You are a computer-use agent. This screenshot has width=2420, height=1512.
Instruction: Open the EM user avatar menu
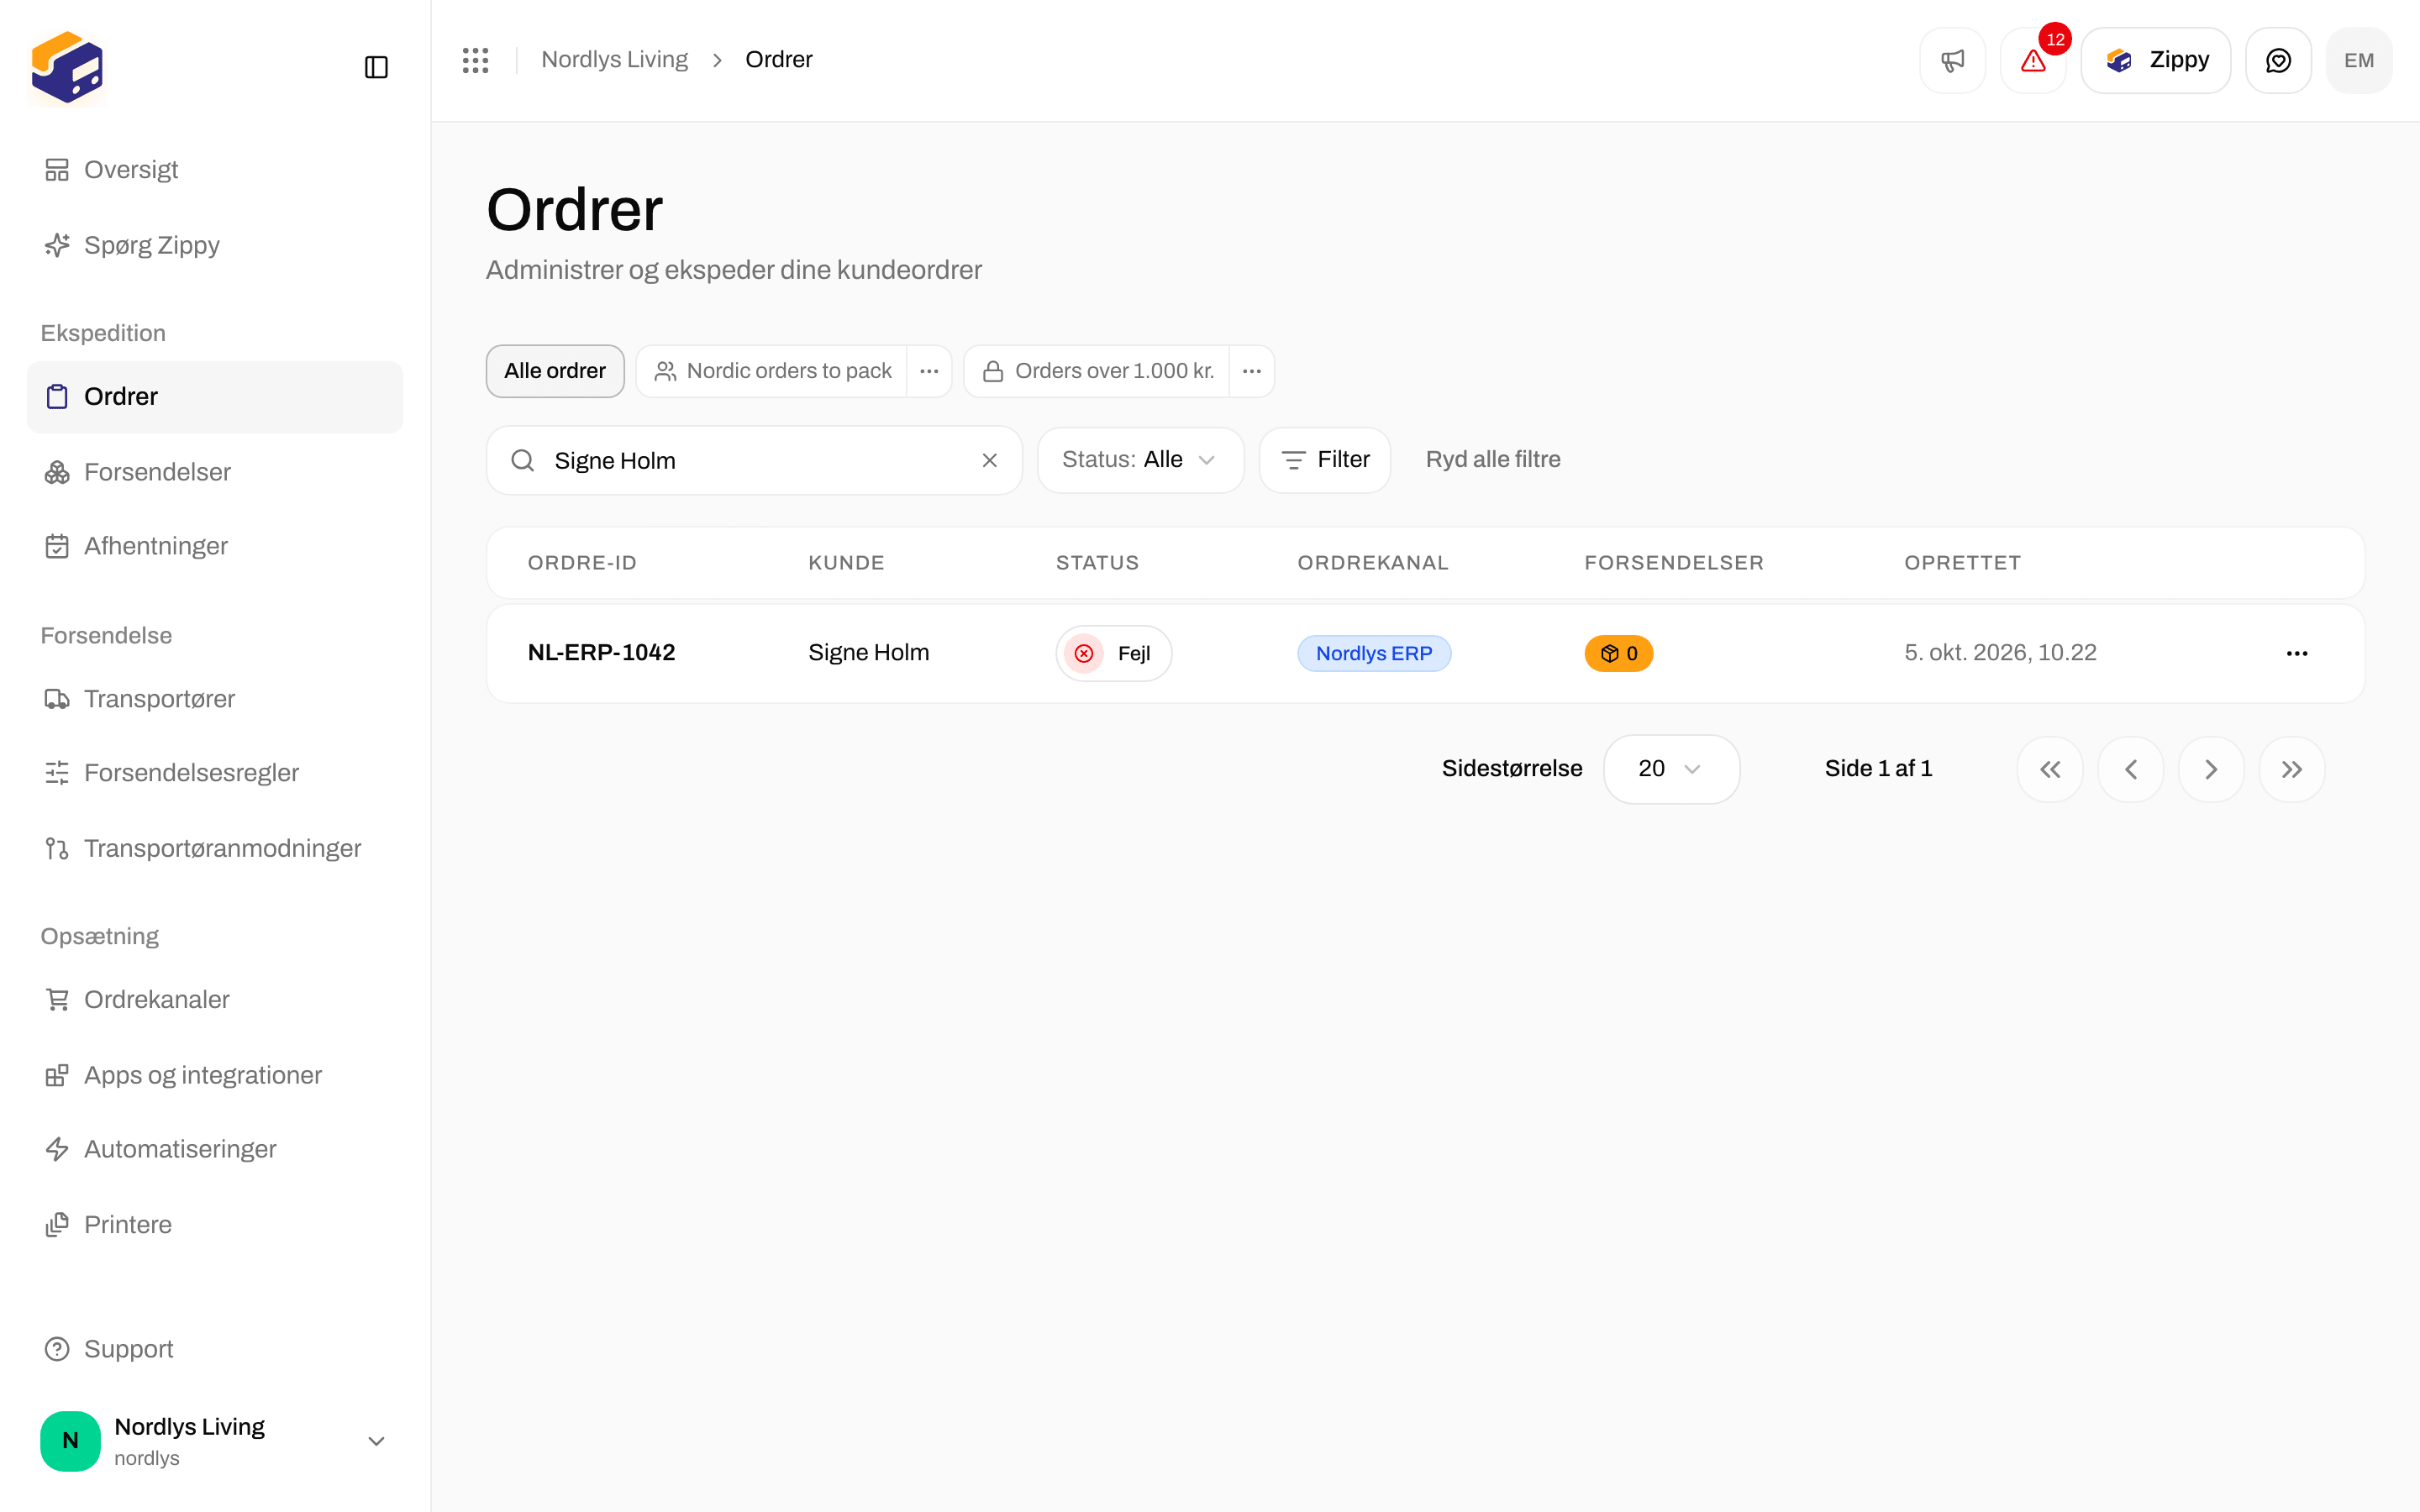(x=2359, y=60)
